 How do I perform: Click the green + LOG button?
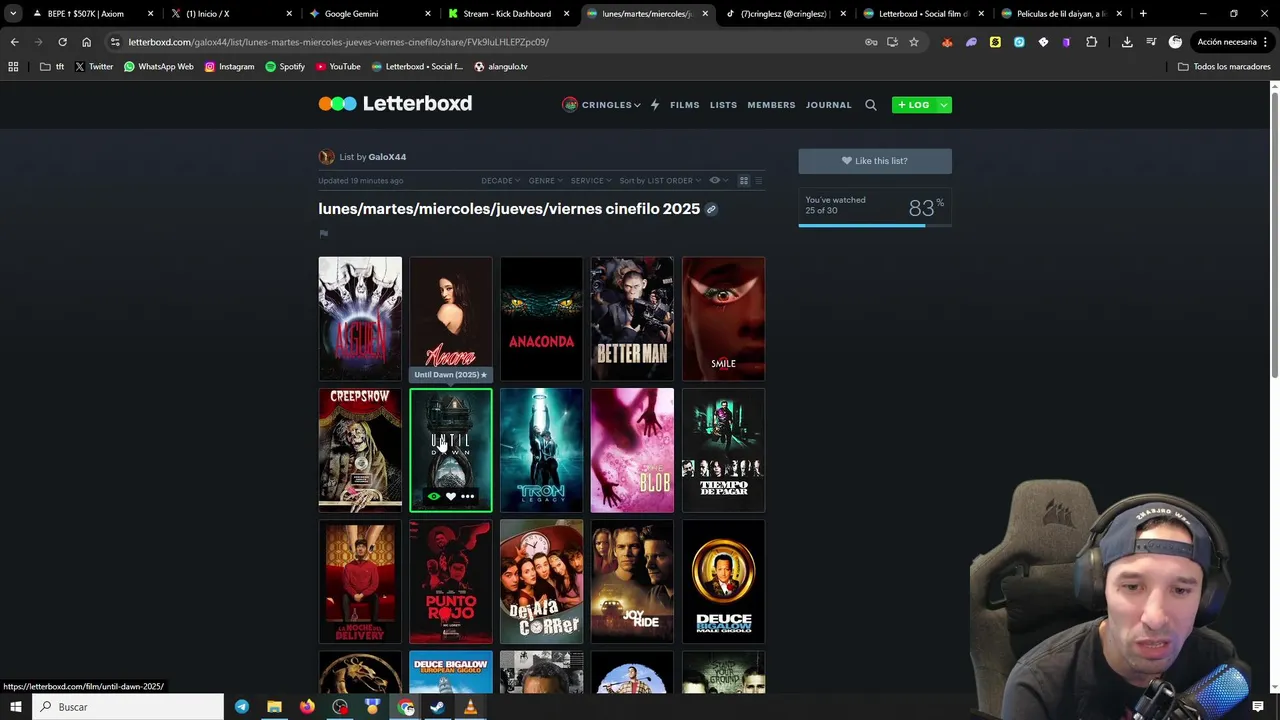click(914, 105)
